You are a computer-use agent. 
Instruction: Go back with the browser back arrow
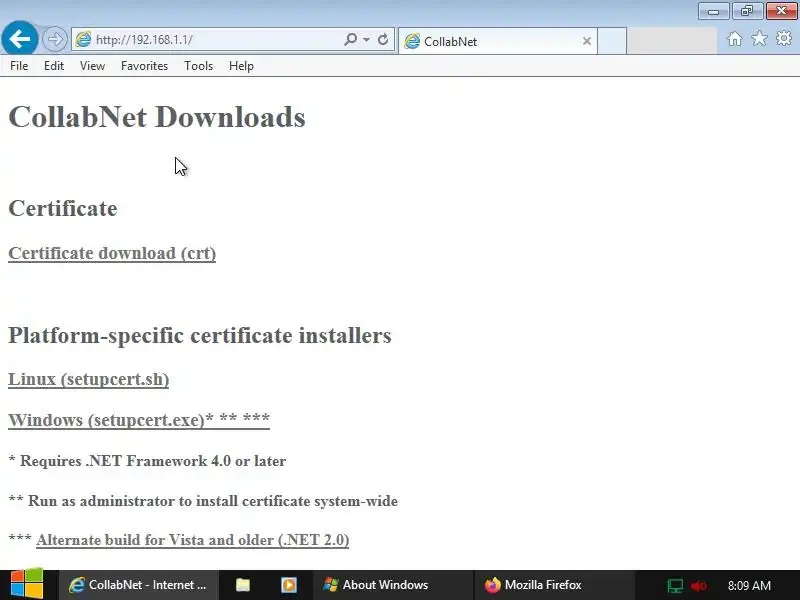click(x=19, y=38)
